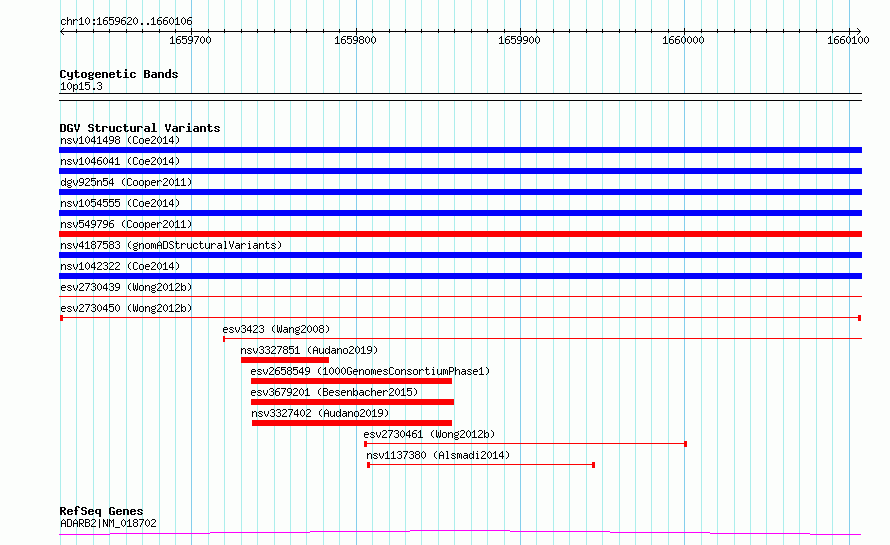Image resolution: width=890 pixels, height=545 pixels.
Task: Select the blue bar for nsv4187583
Action: point(460,255)
